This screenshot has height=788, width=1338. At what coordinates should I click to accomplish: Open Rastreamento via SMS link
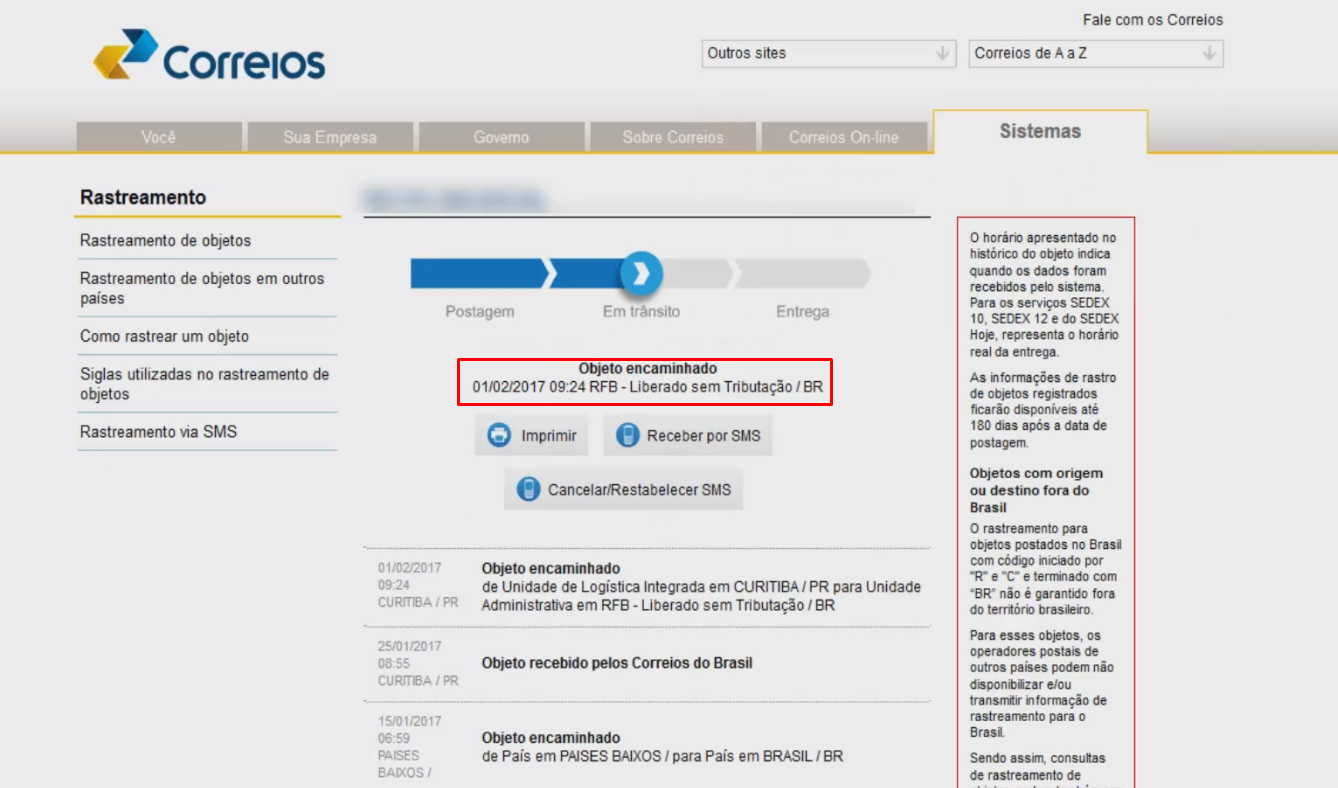point(159,432)
